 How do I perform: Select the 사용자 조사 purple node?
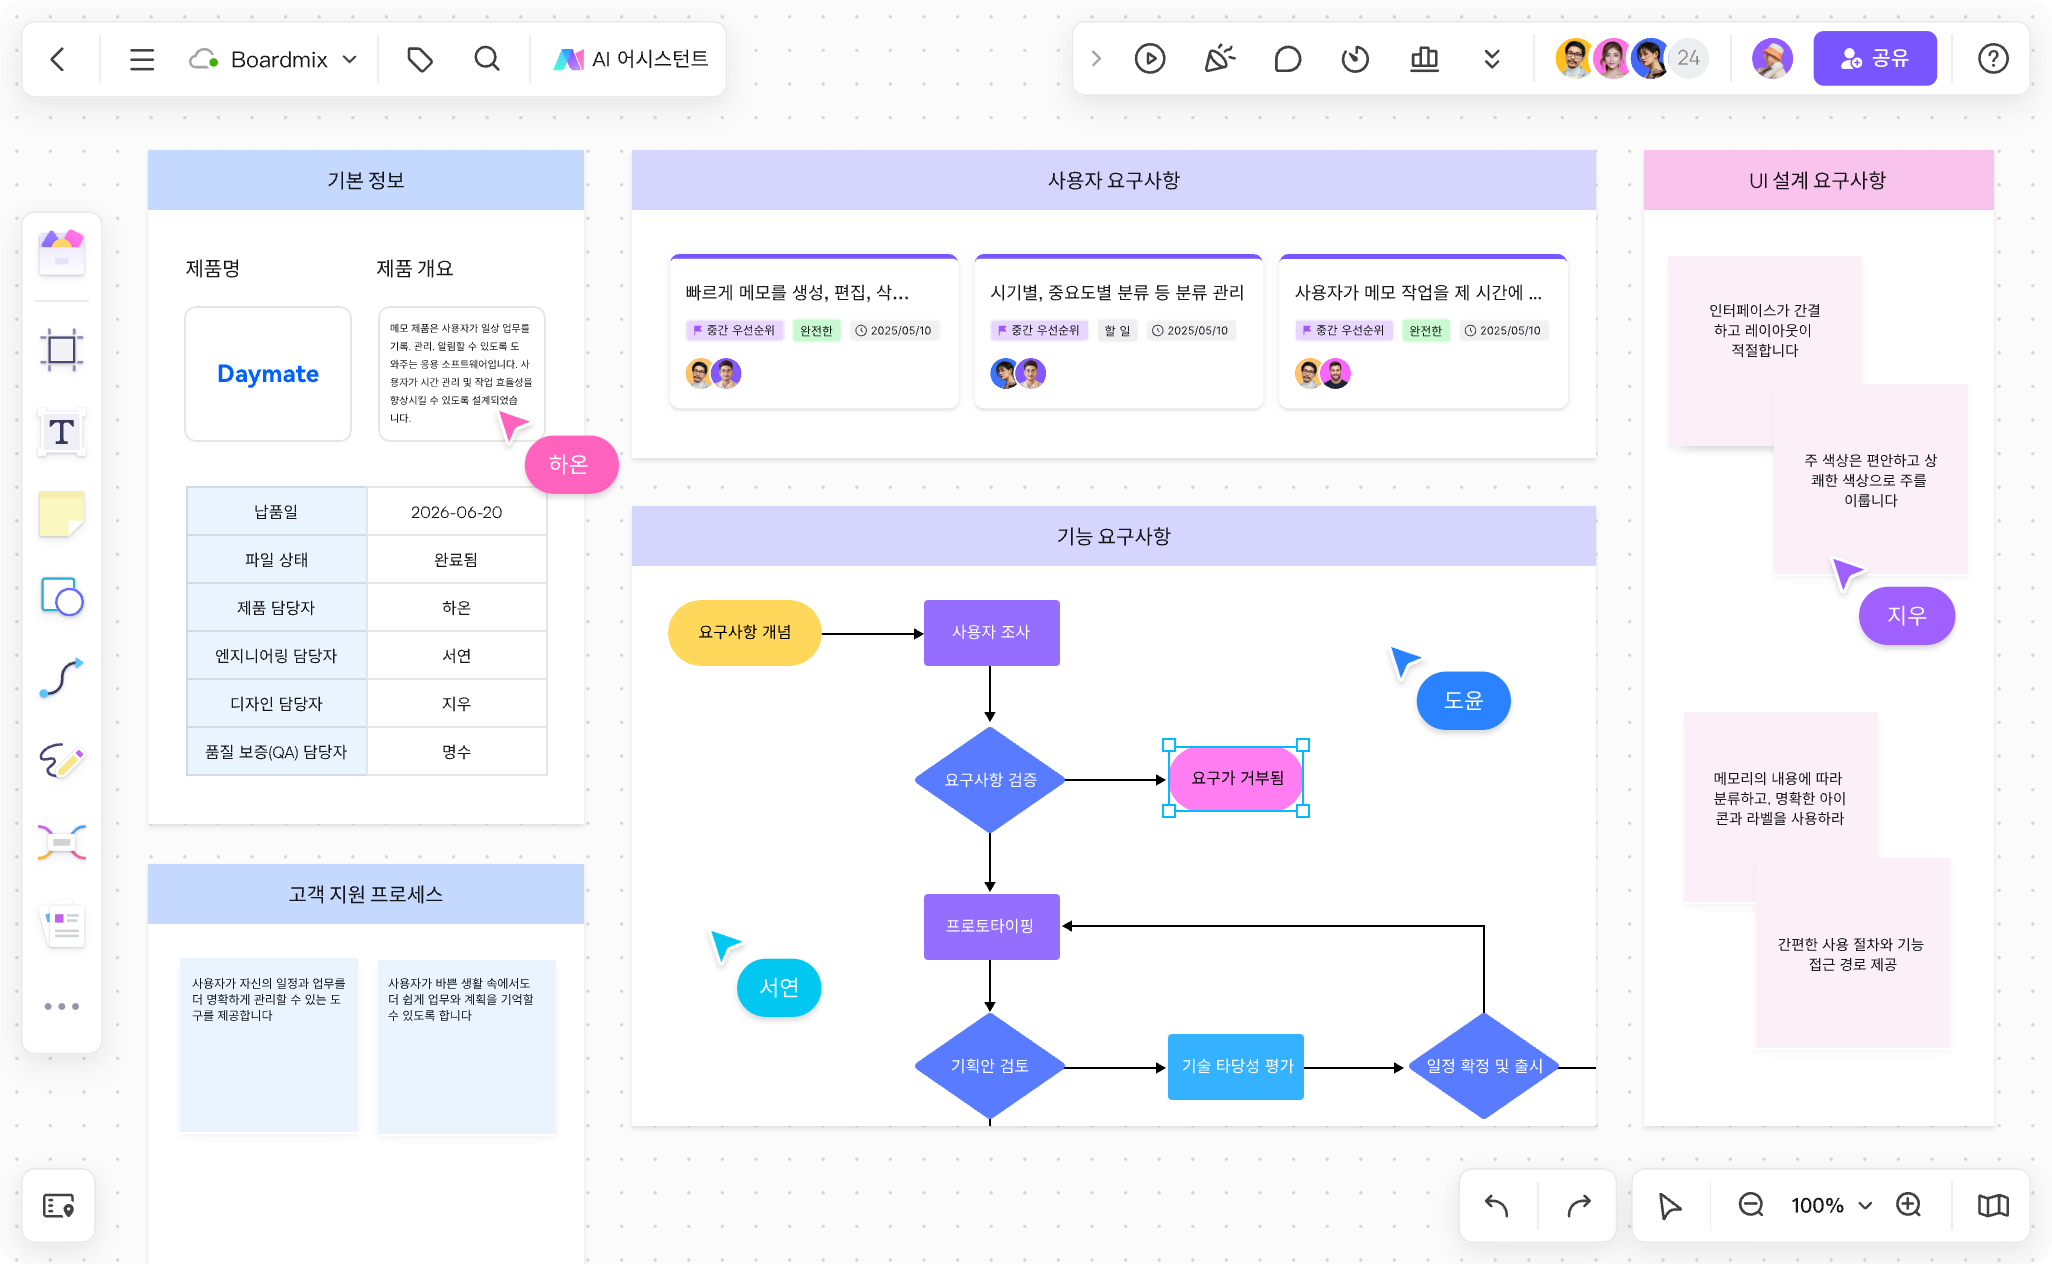point(991,633)
